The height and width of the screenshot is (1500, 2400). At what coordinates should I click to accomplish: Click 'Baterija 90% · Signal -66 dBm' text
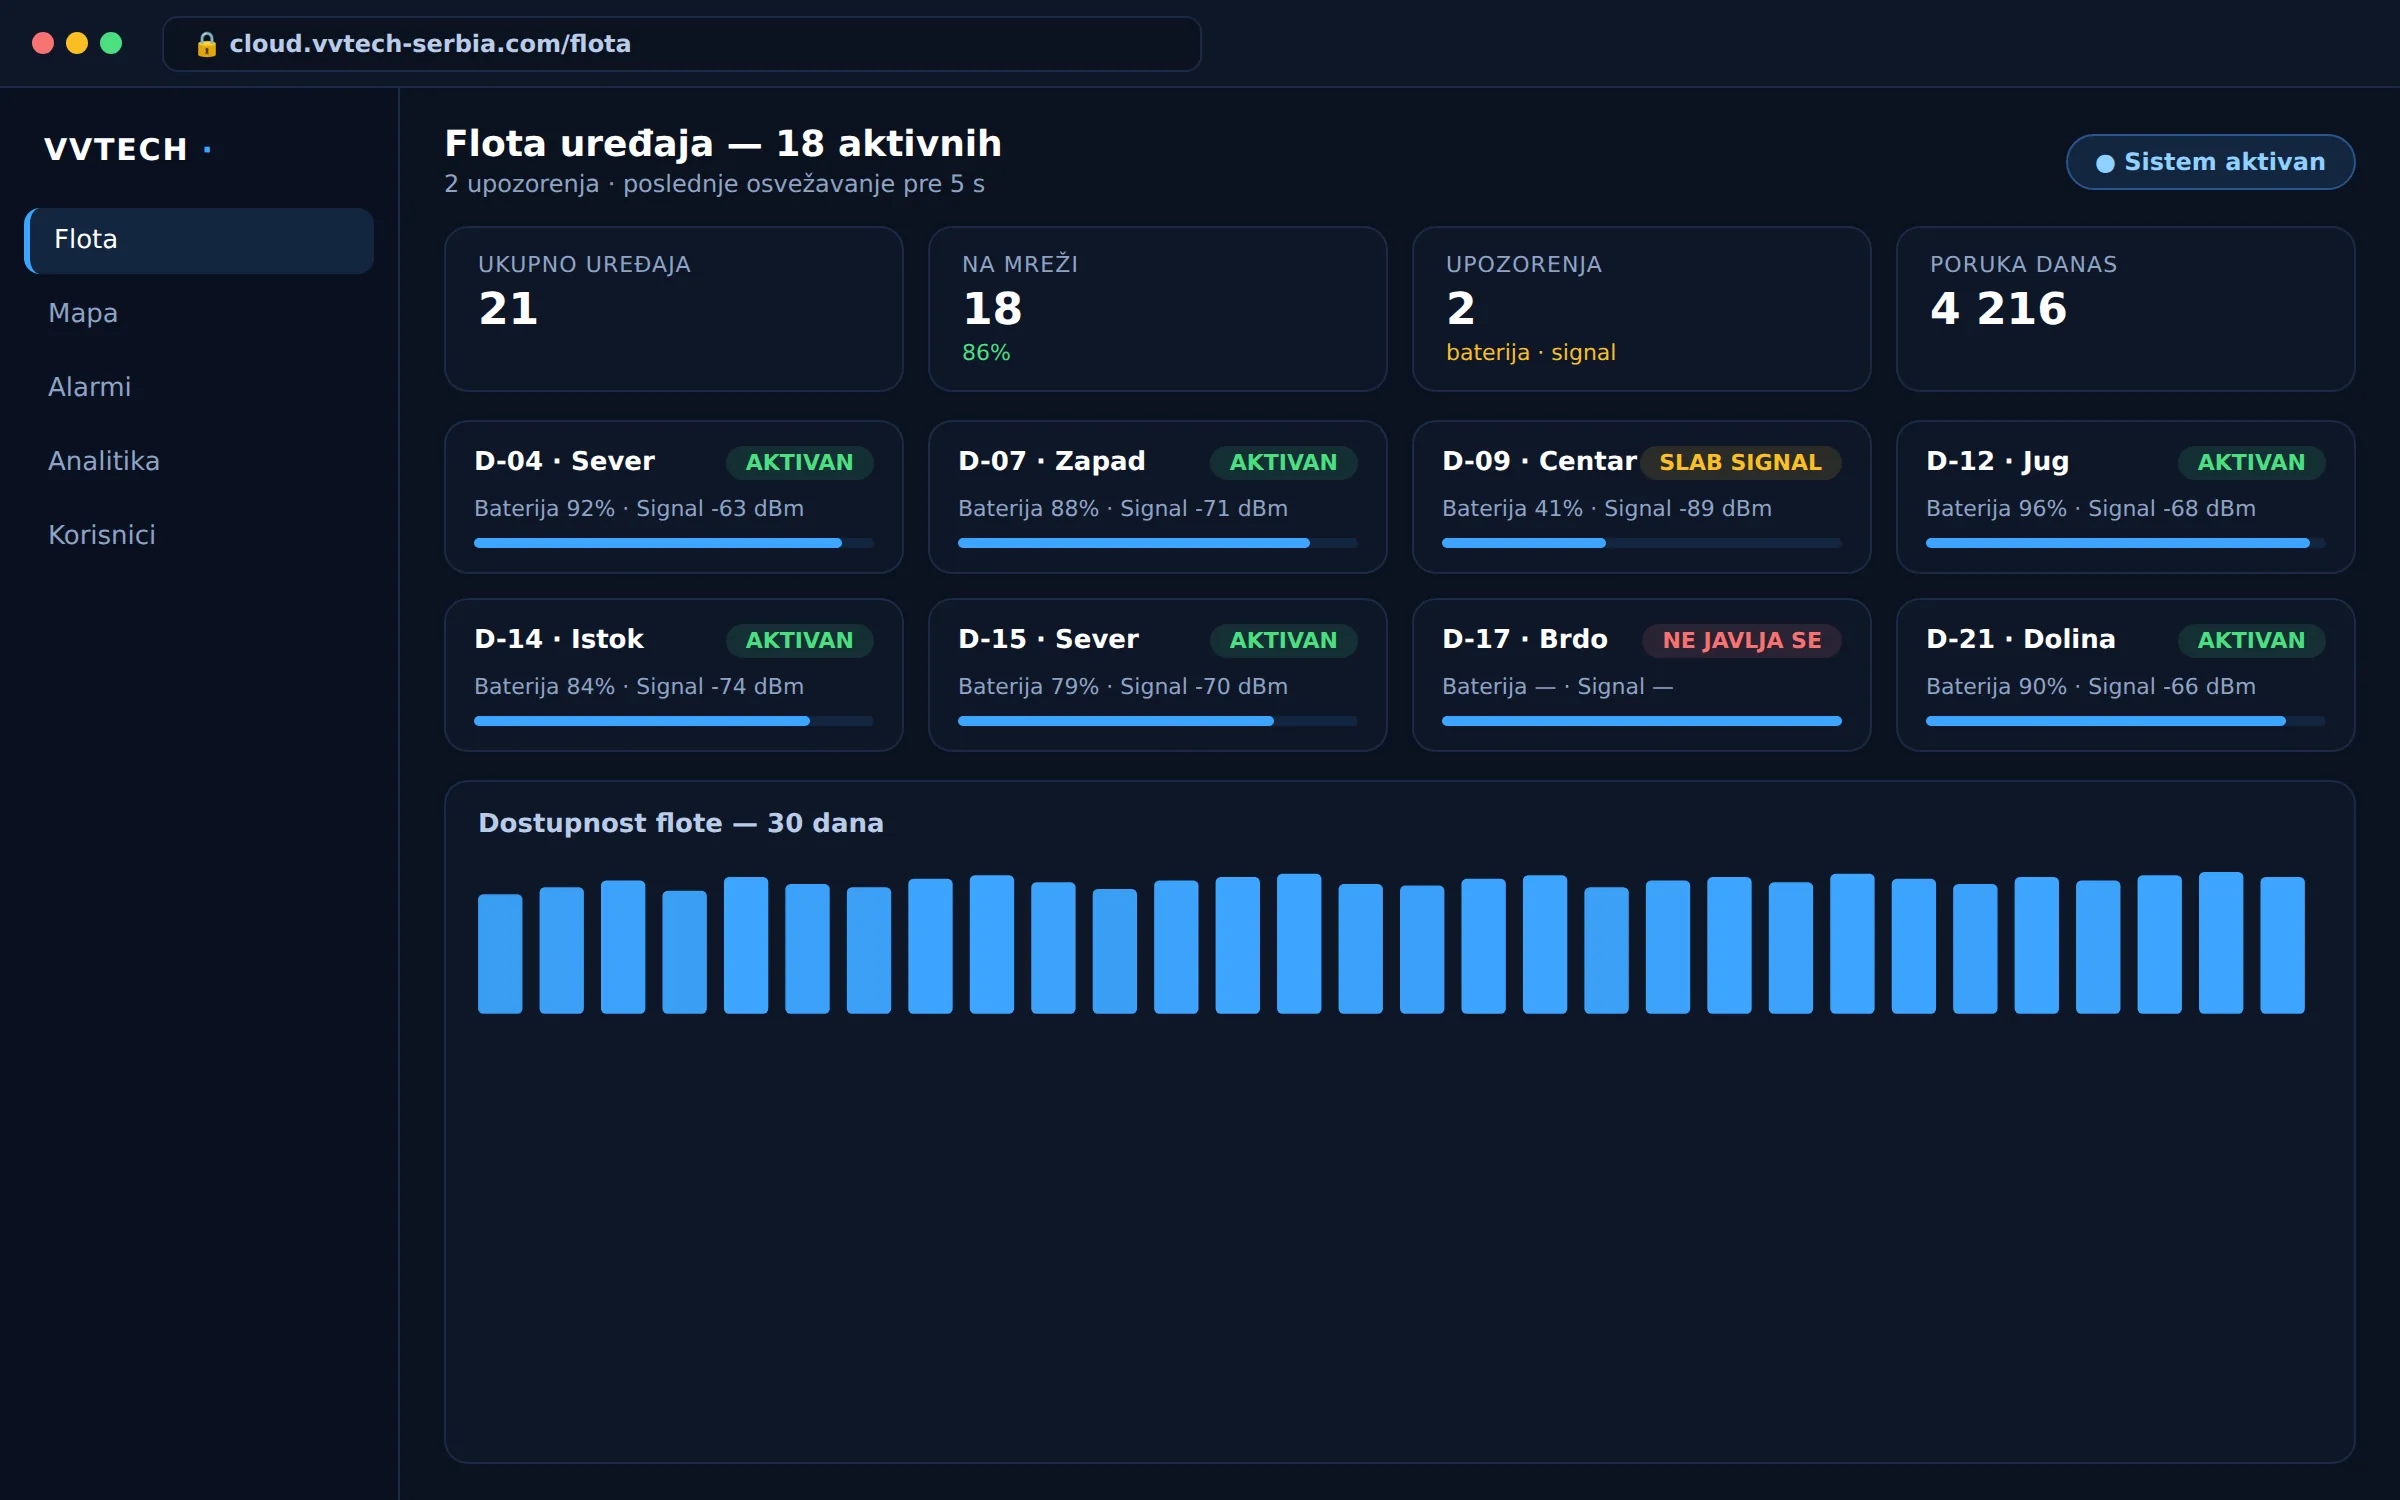2091,687
